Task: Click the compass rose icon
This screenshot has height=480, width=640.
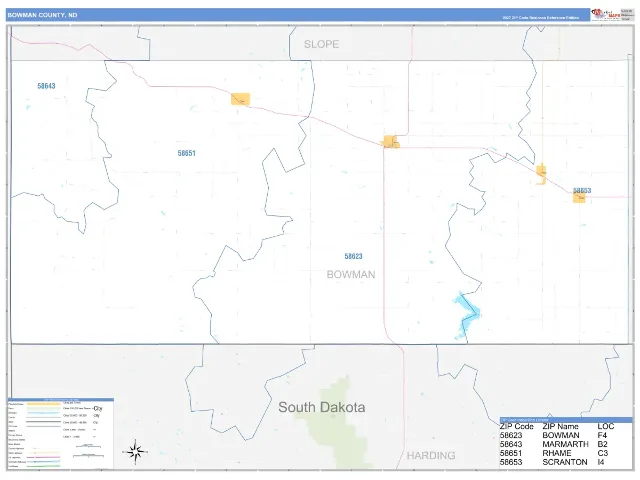Action: 135,452
